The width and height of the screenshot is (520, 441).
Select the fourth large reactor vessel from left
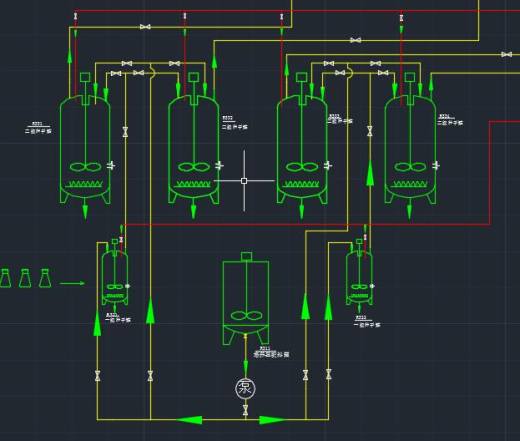coord(410,149)
